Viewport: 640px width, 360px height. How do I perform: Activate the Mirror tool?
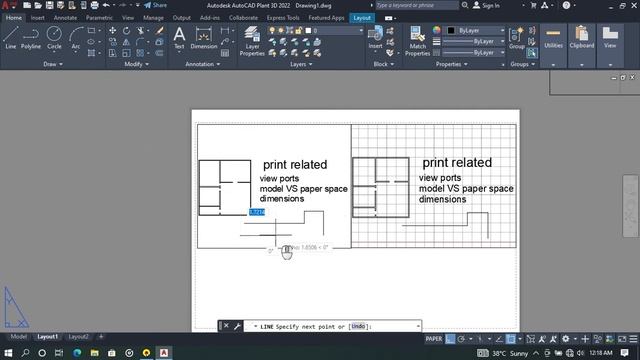(127, 42)
